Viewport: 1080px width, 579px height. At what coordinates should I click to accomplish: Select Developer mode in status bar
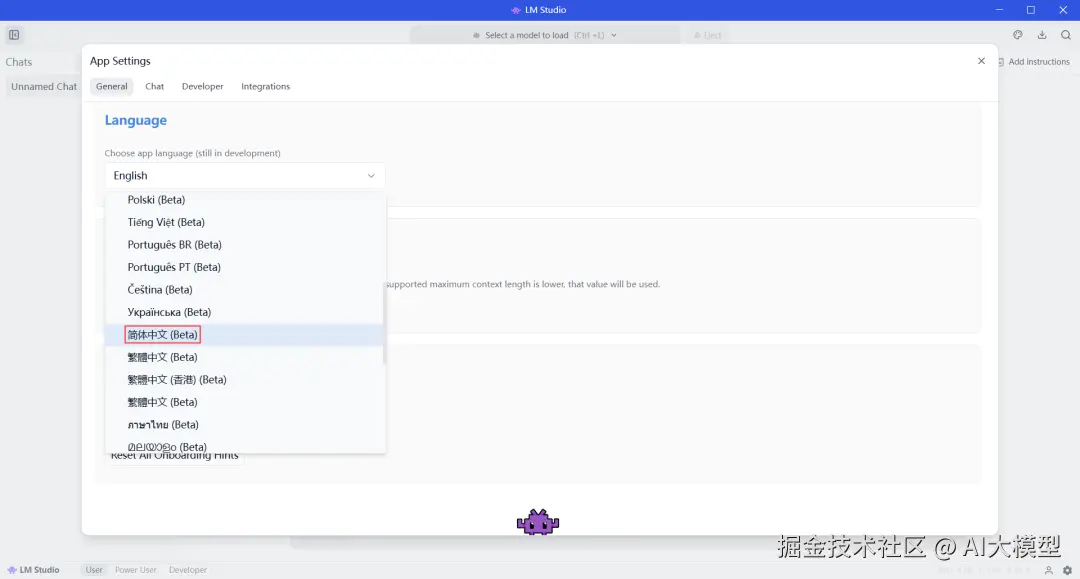point(187,570)
